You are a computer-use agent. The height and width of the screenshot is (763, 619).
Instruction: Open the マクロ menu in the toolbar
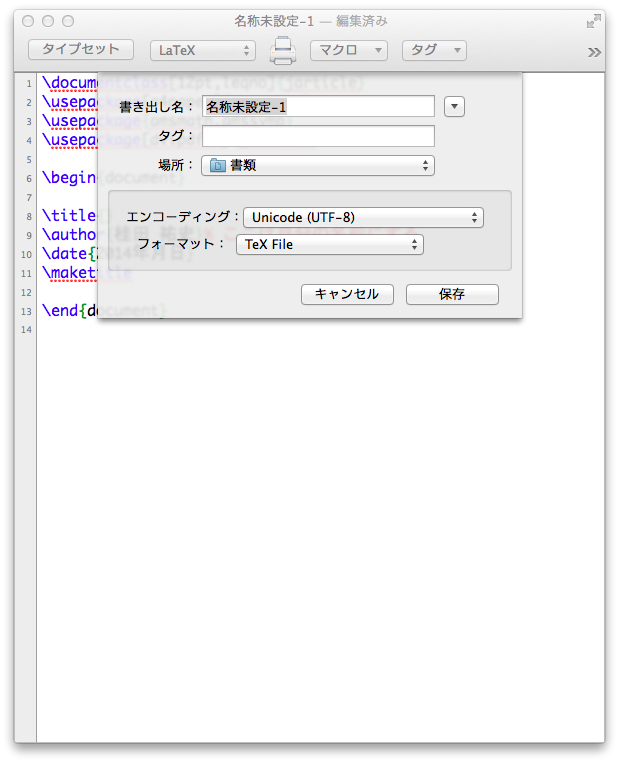[x=348, y=50]
